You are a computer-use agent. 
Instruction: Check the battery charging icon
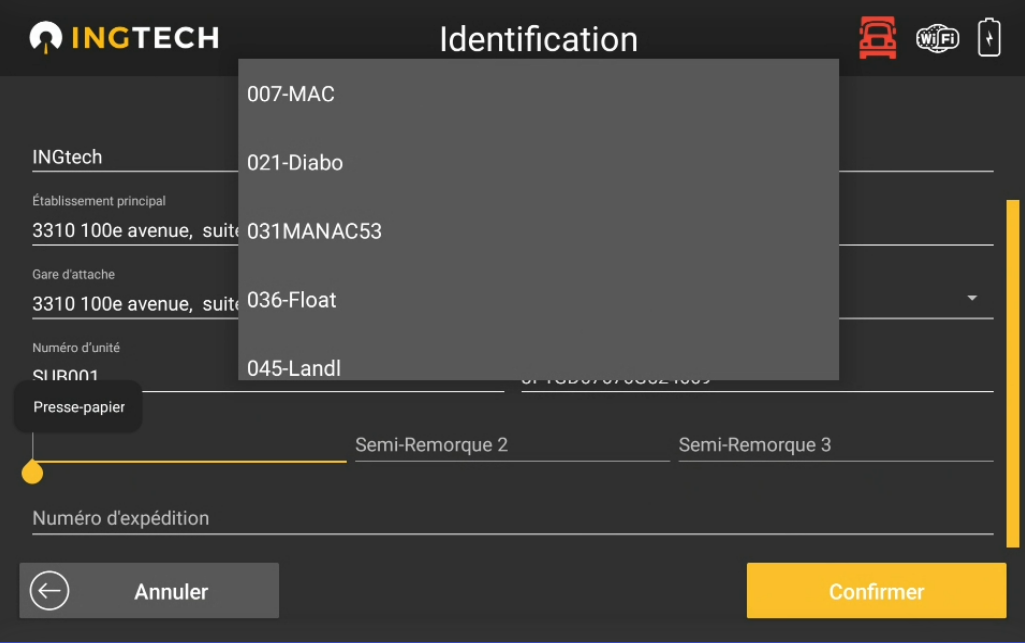point(988,38)
